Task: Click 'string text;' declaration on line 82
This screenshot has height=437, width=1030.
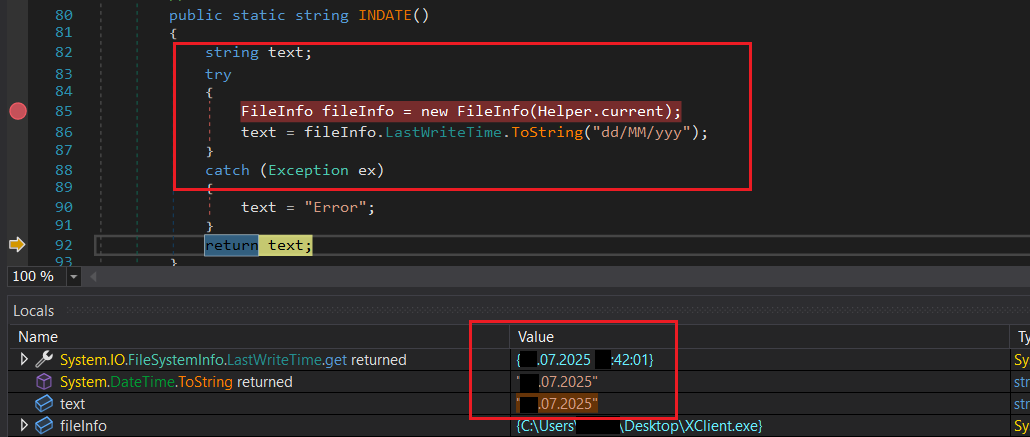Action: tap(258, 52)
